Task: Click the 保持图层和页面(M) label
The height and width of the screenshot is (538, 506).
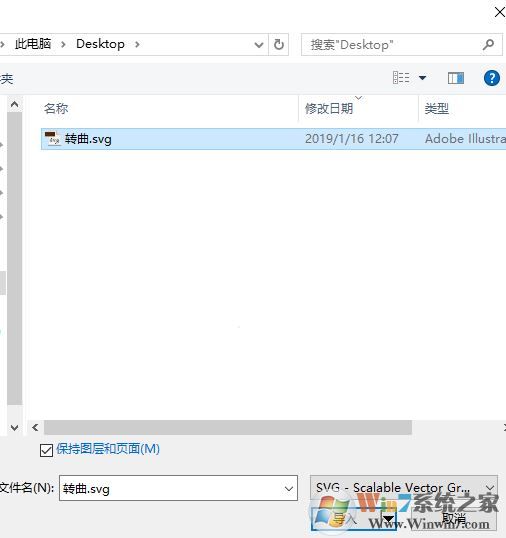Action: (108, 449)
